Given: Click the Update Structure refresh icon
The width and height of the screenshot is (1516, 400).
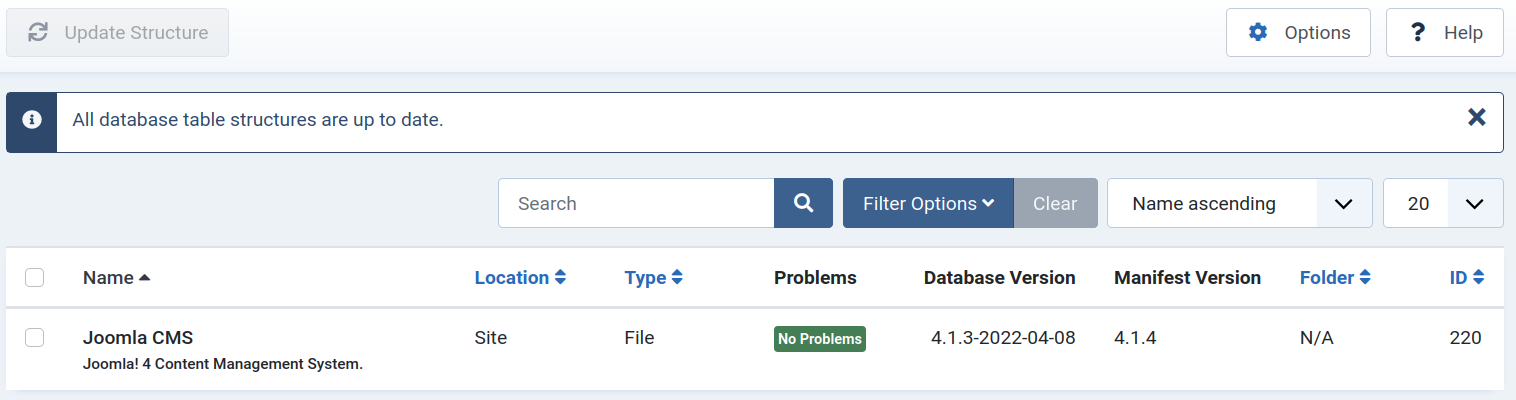Looking at the screenshot, I should pos(38,33).
